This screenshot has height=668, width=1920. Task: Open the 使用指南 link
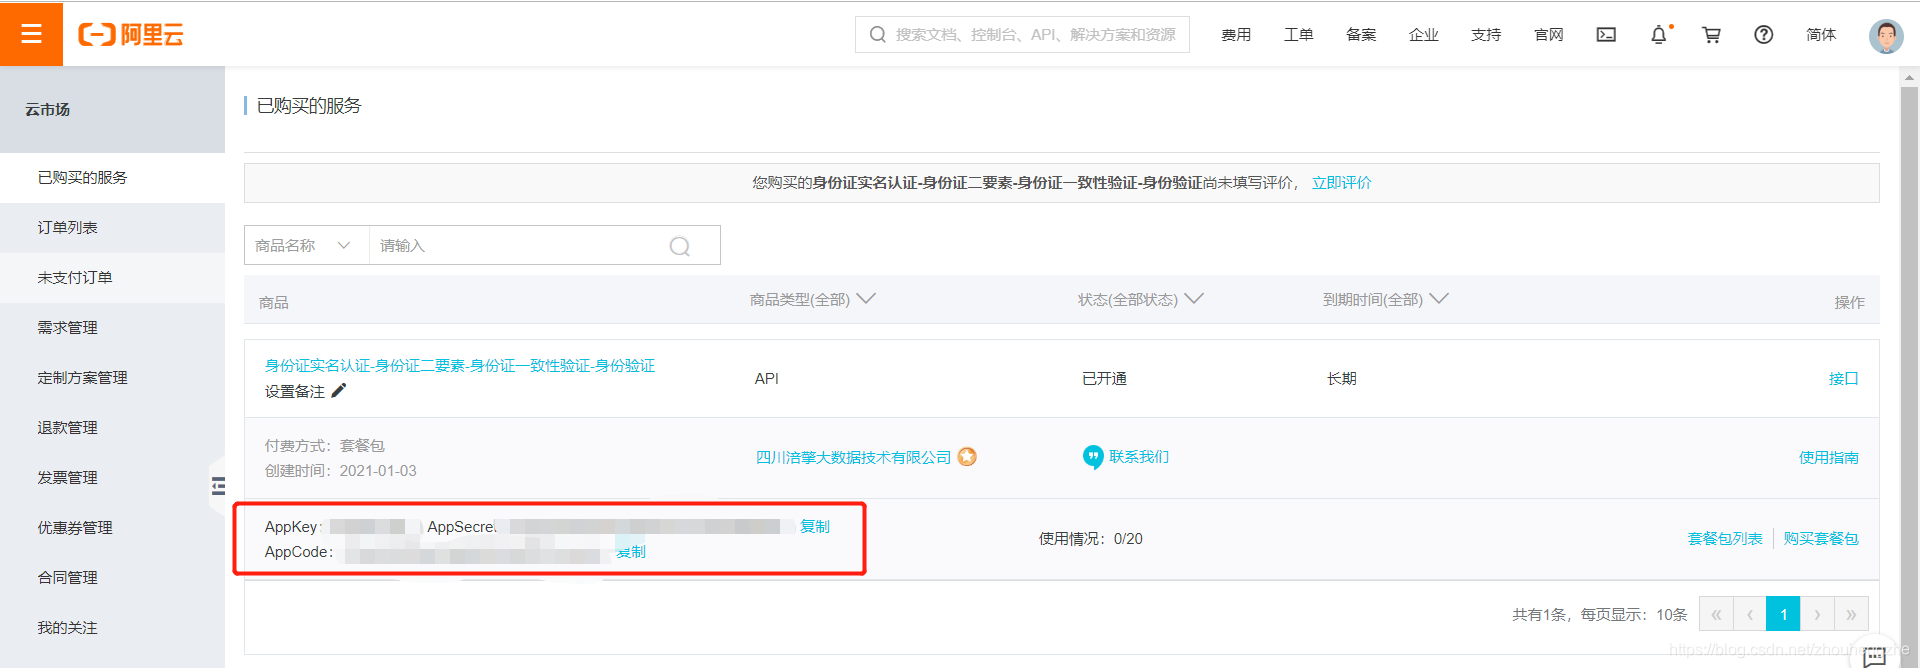1829,458
